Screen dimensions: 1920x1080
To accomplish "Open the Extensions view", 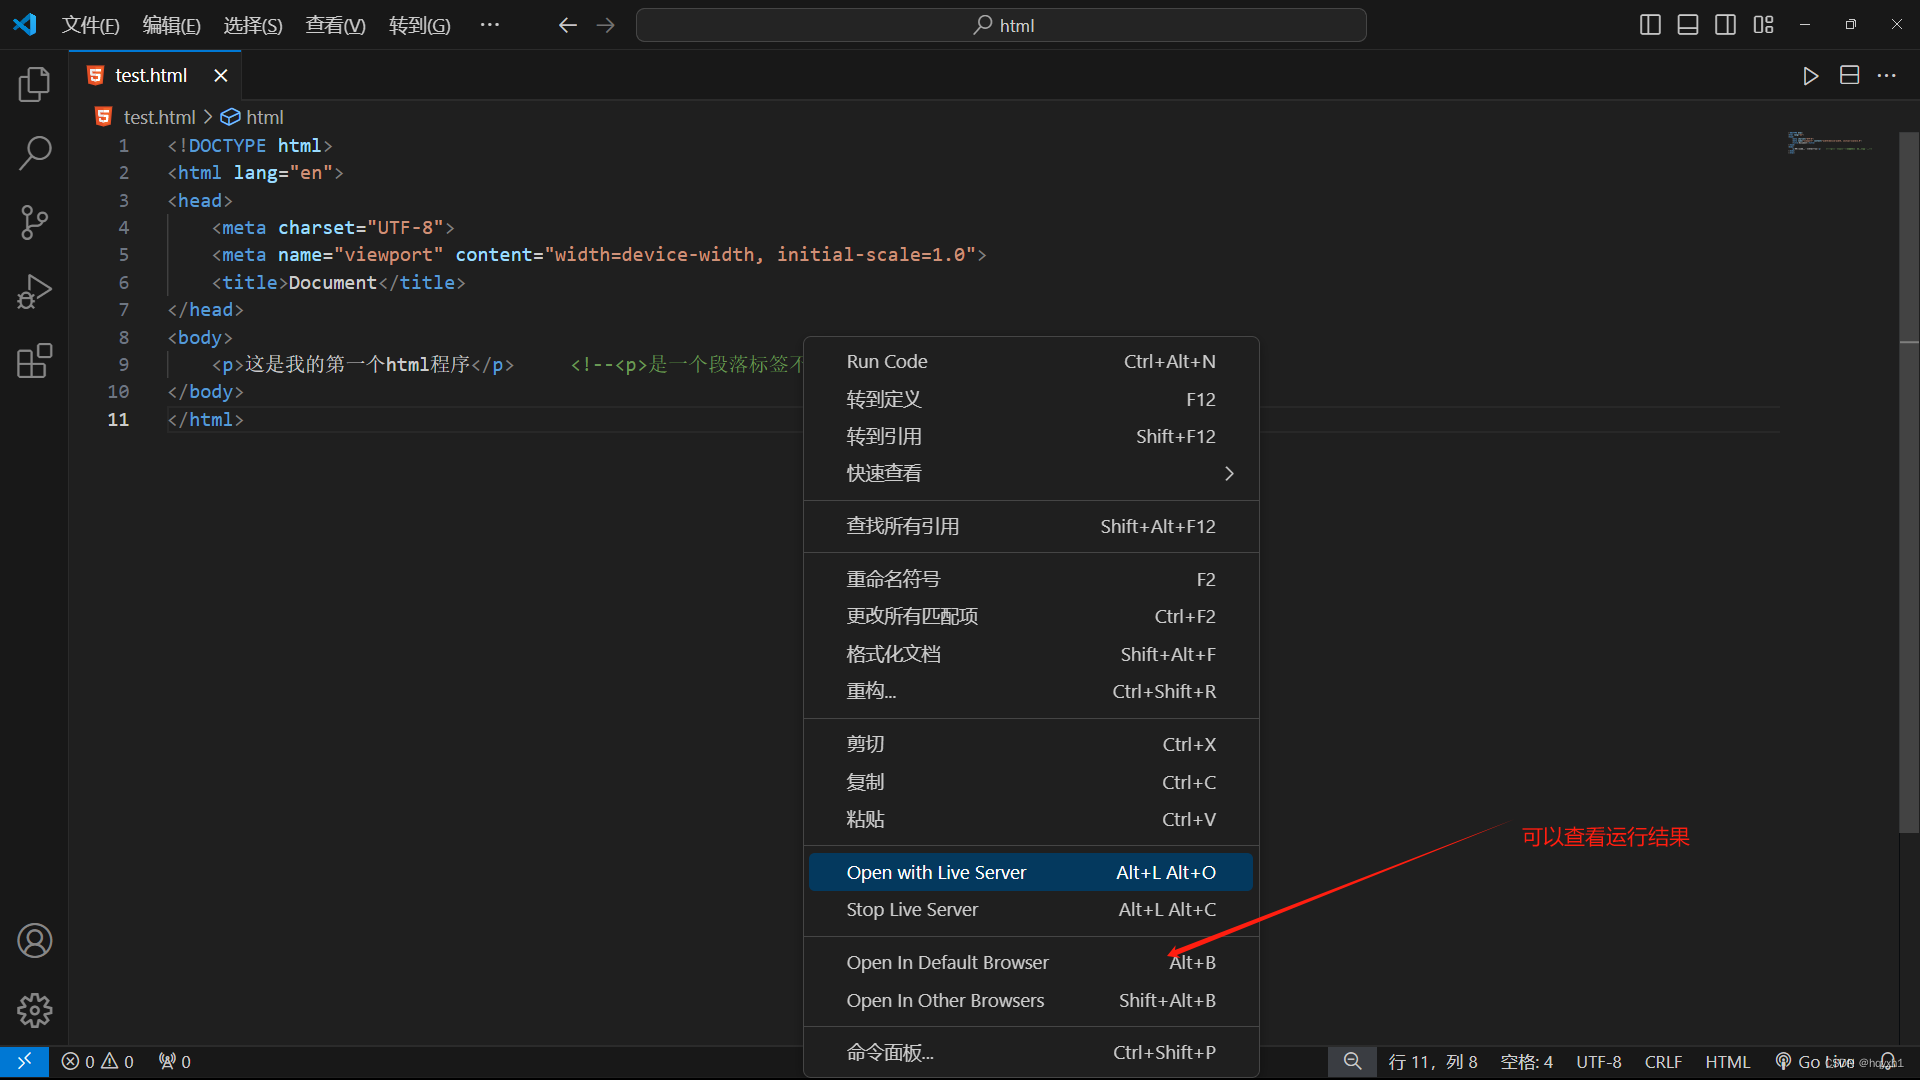I will (34, 361).
